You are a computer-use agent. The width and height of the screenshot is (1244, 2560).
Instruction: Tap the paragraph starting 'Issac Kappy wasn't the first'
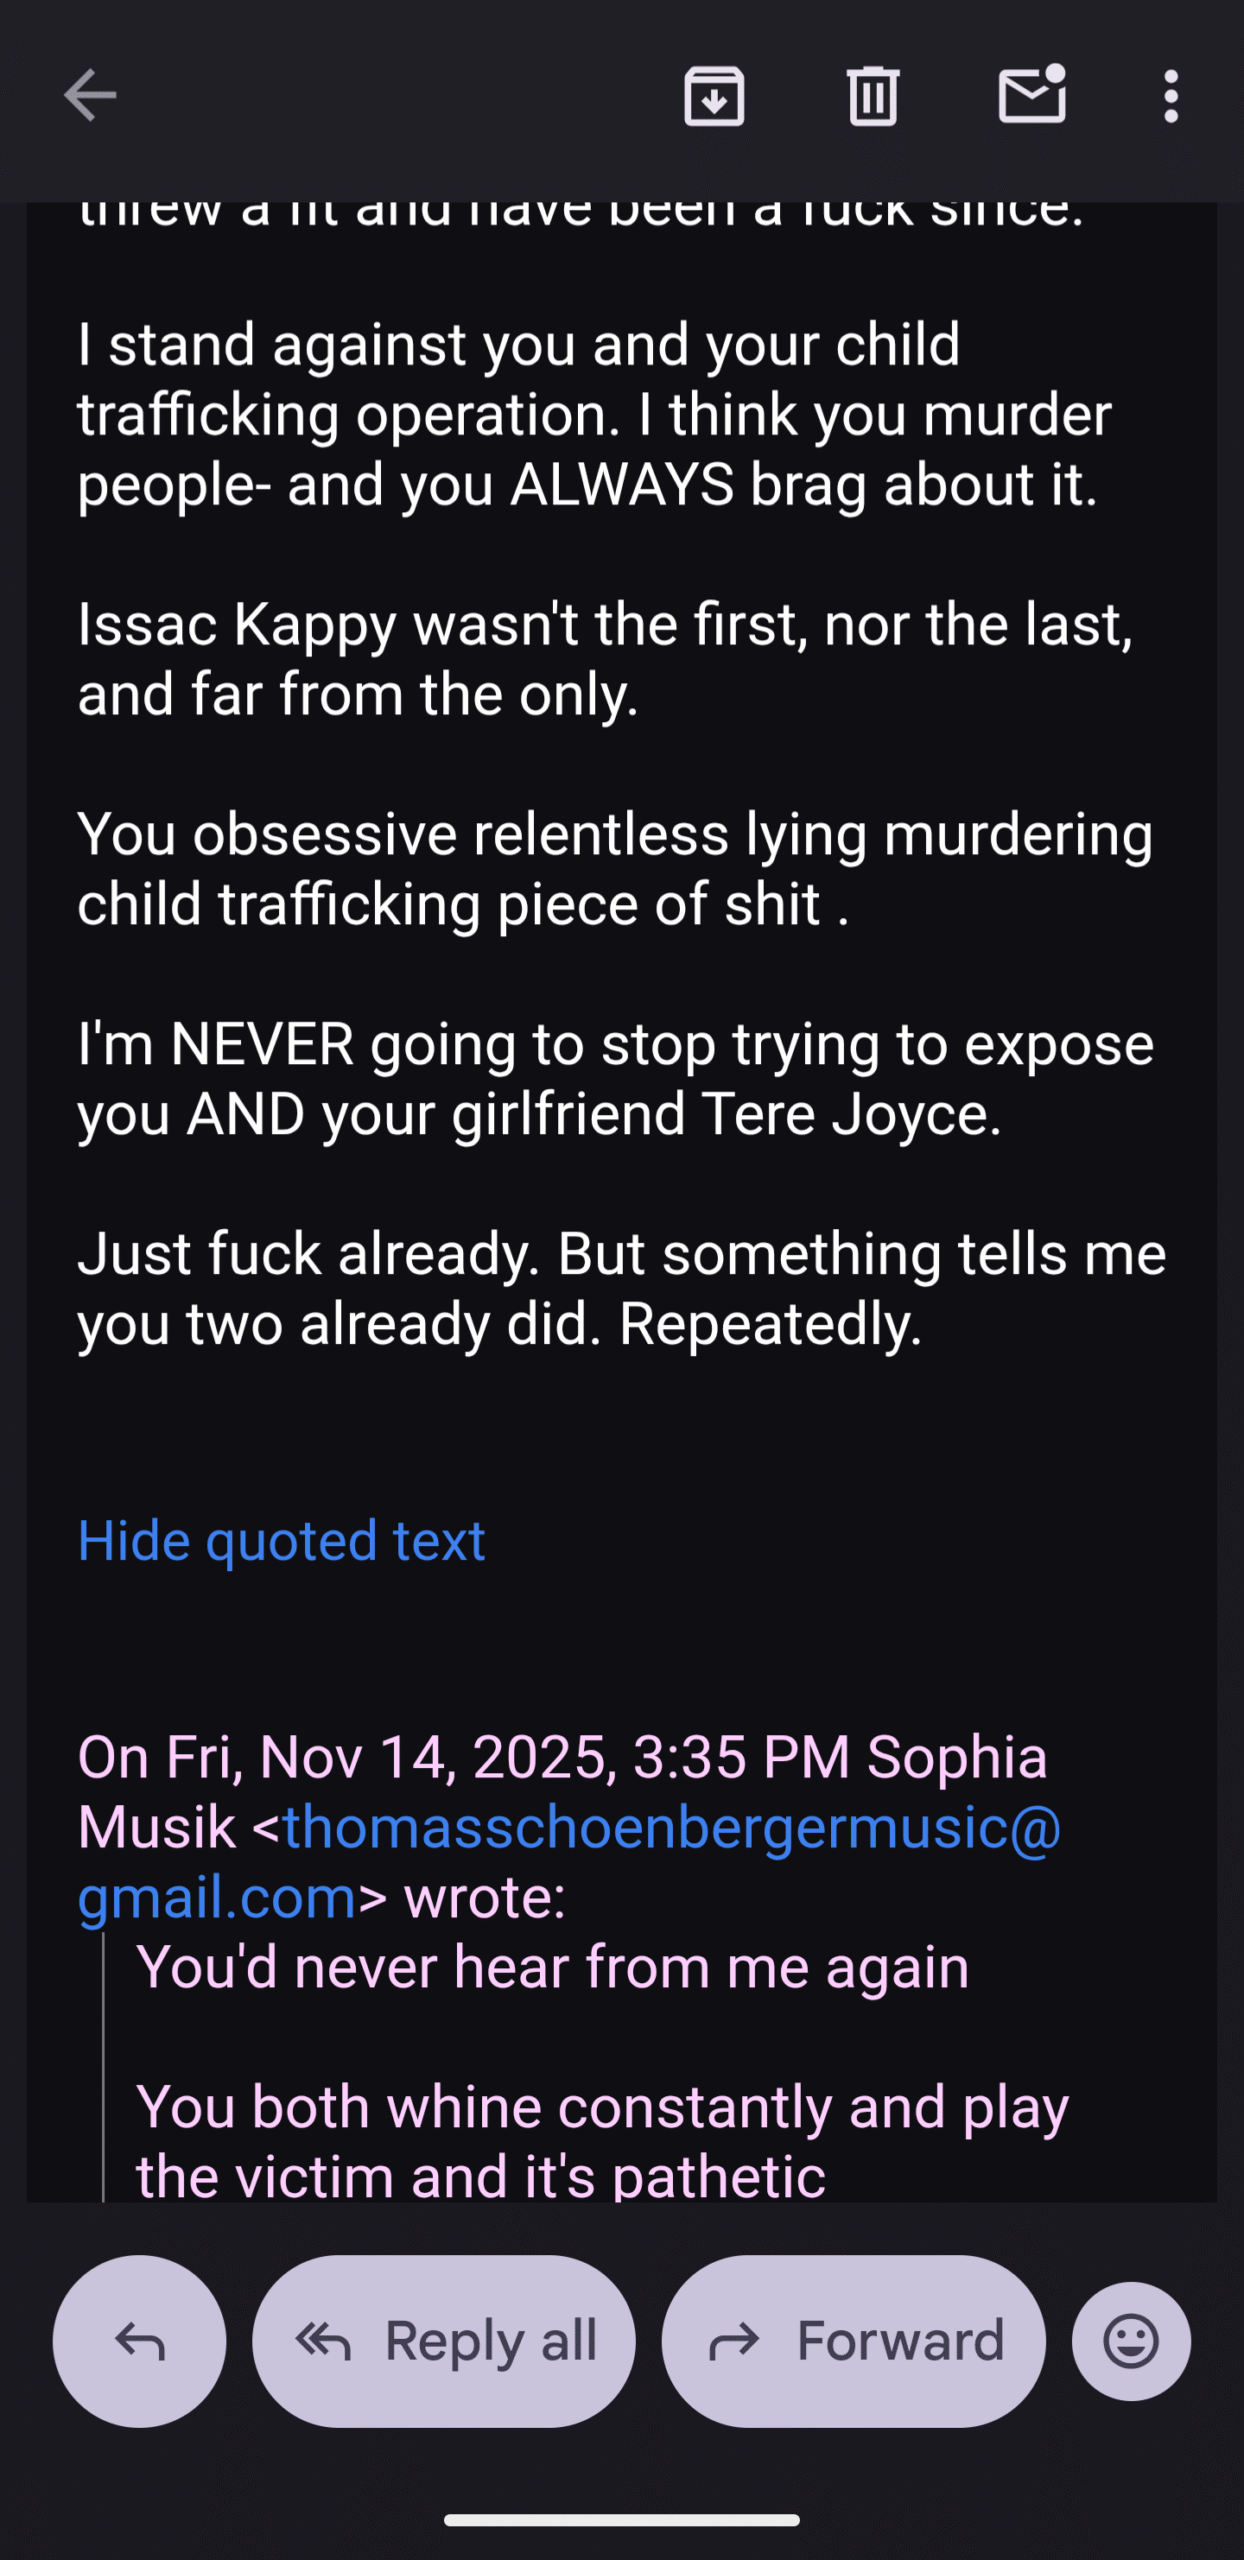pos(605,659)
